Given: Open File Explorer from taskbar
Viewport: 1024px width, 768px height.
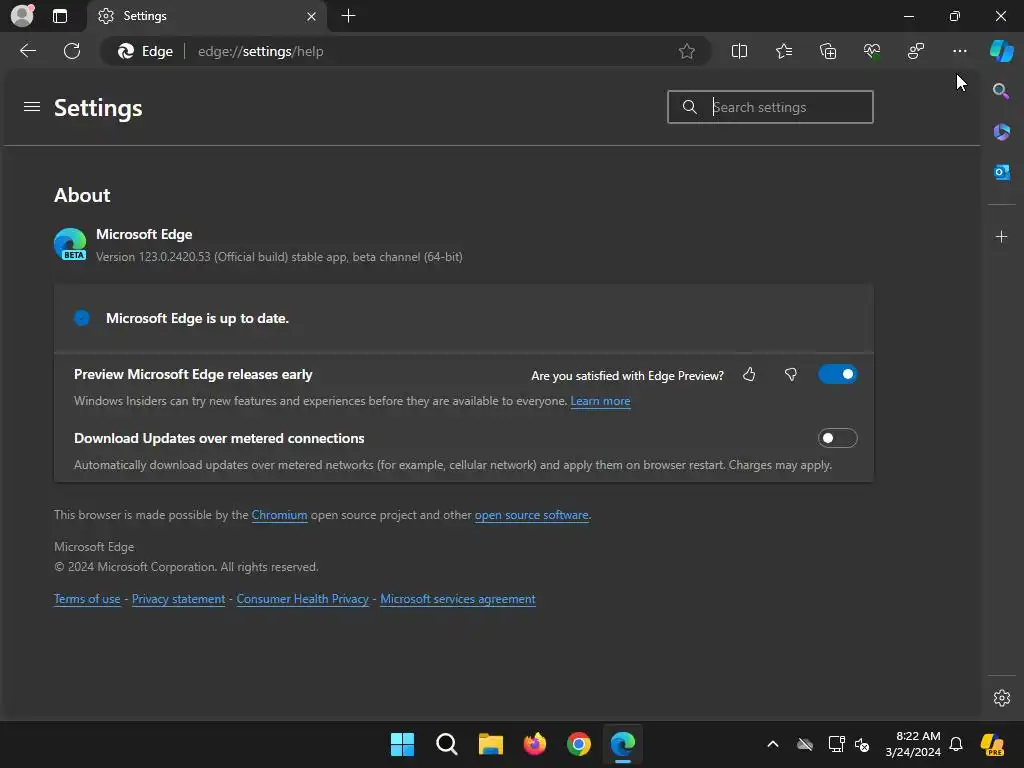Looking at the screenshot, I should [x=490, y=744].
